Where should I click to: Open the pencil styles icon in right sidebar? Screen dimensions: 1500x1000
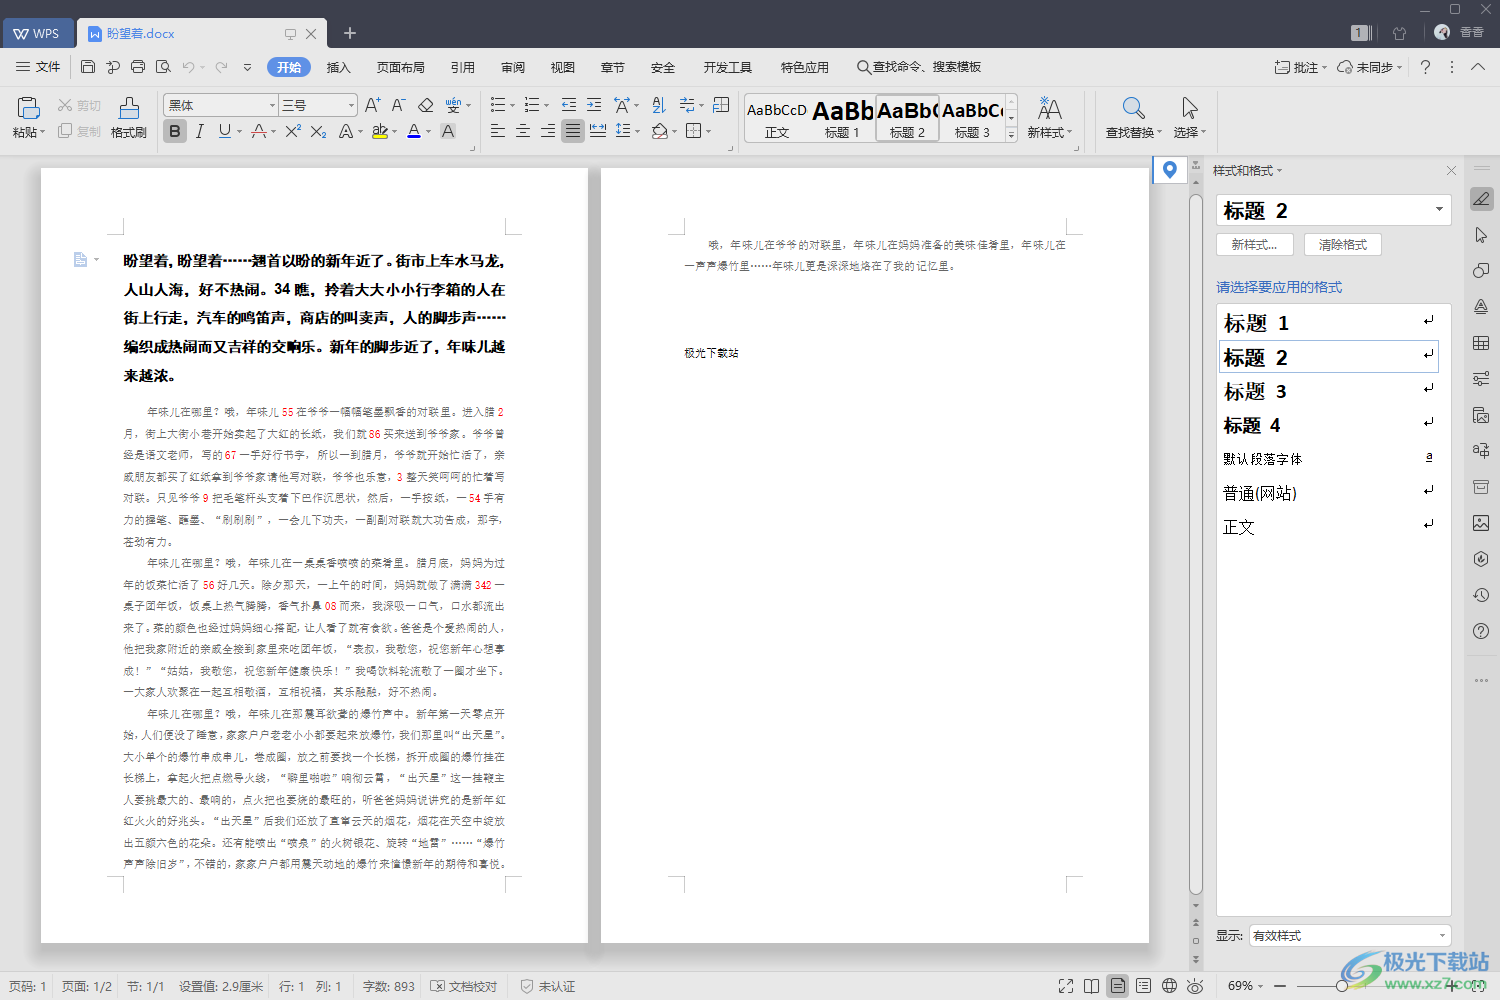pos(1481,199)
